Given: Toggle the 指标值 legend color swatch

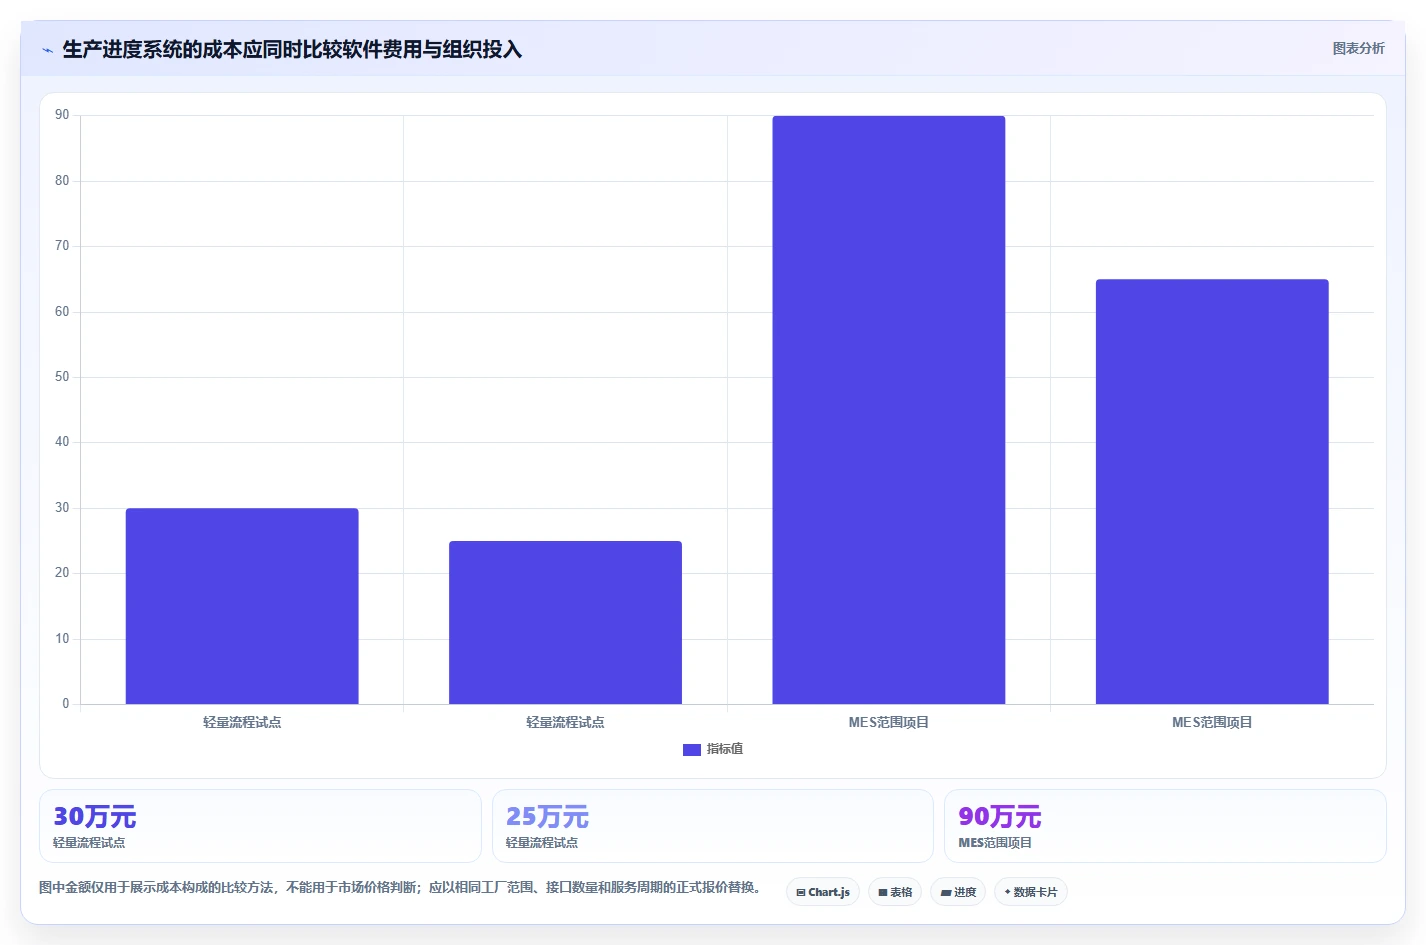Looking at the screenshot, I should [691, 749].
